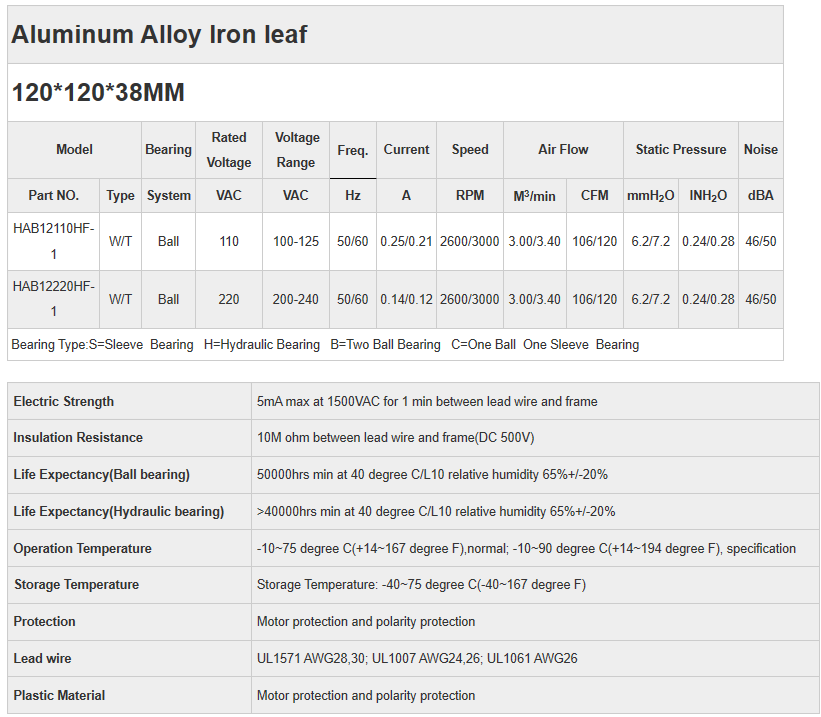Select the Insulation Resistance row label
This screenshot has width=821, height=717.
click(x=78, y=437)
